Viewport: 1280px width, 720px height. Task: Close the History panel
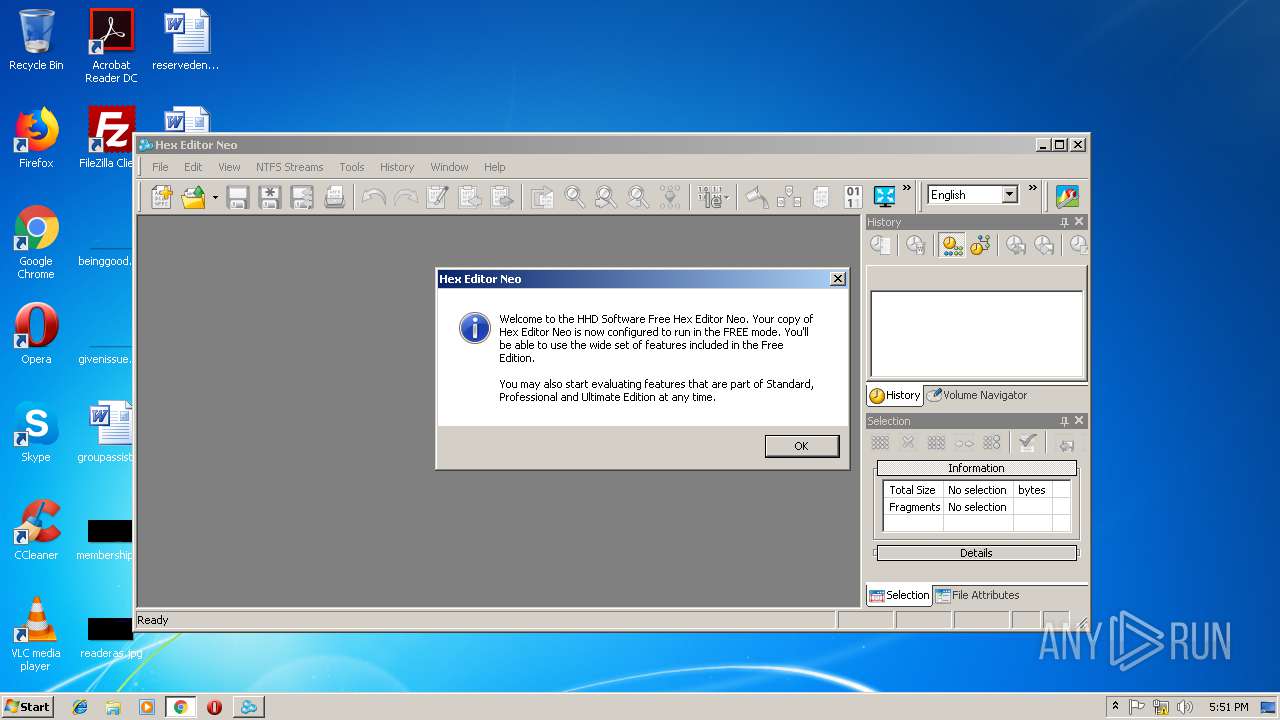click(1078, 222)
